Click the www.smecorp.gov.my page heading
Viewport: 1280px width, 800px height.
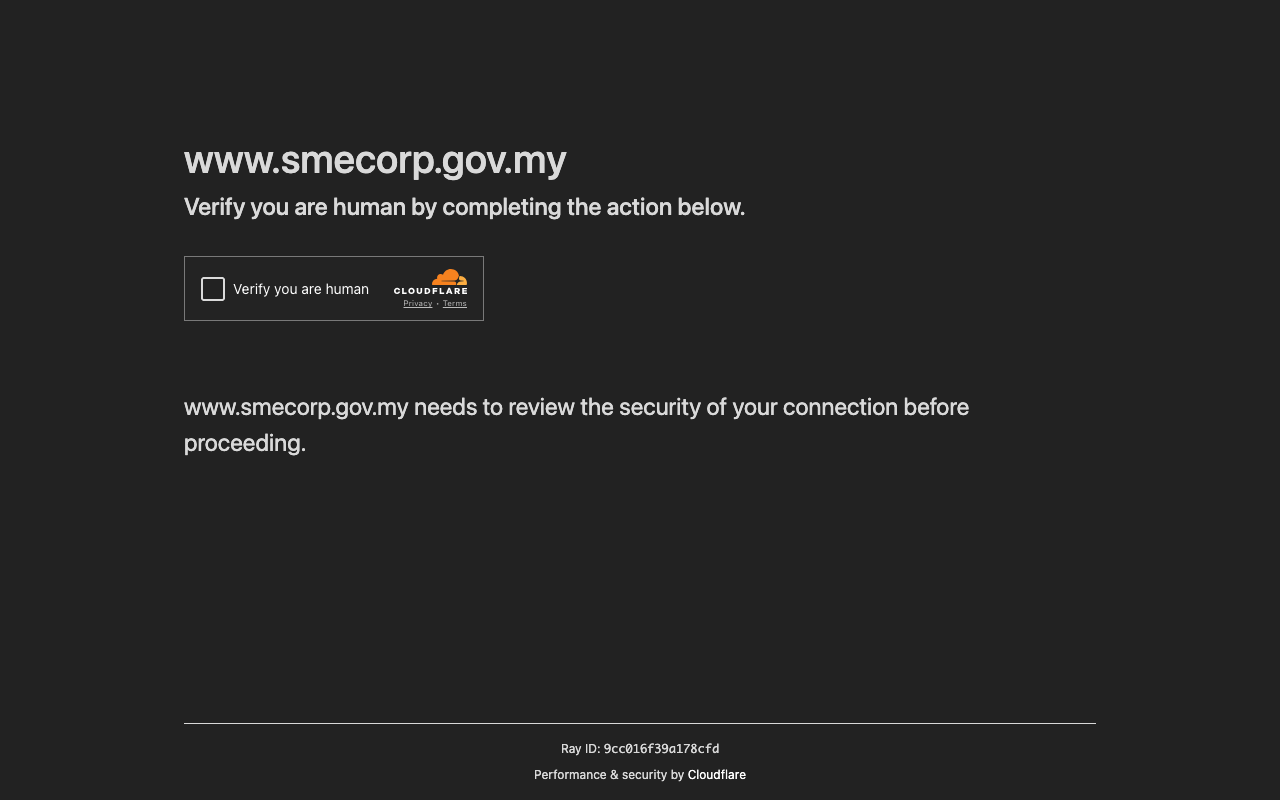[375, 160]
